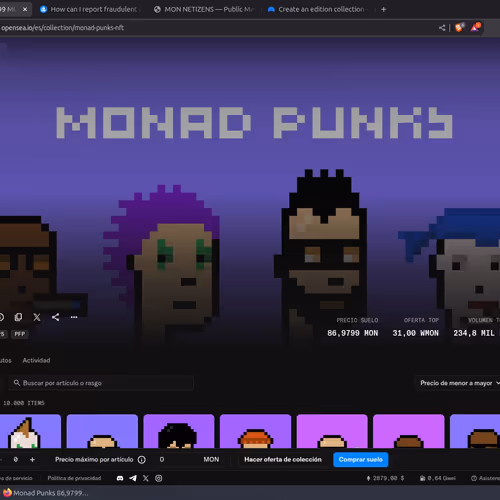The width and height of the screenshot is (500, 500).
Task: Open the Discord icon in footer
Action: pos(120,478)
